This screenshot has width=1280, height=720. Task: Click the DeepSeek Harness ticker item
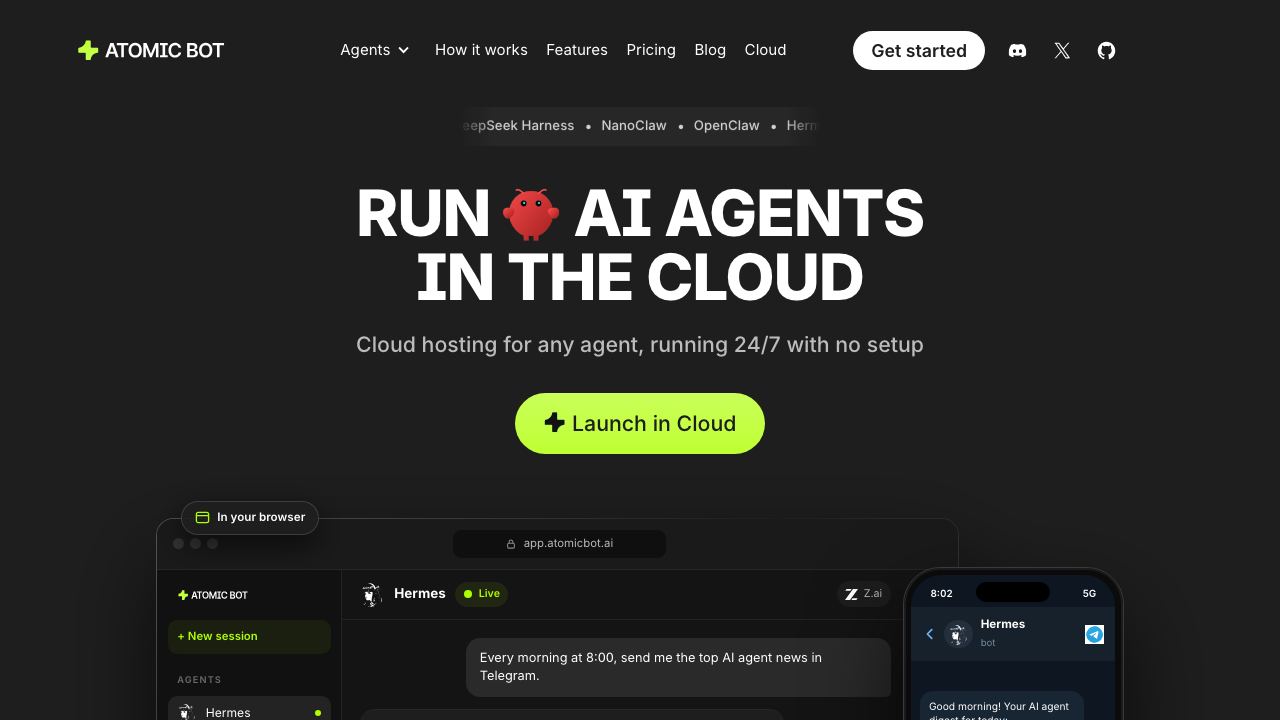[x=518, y=126]
